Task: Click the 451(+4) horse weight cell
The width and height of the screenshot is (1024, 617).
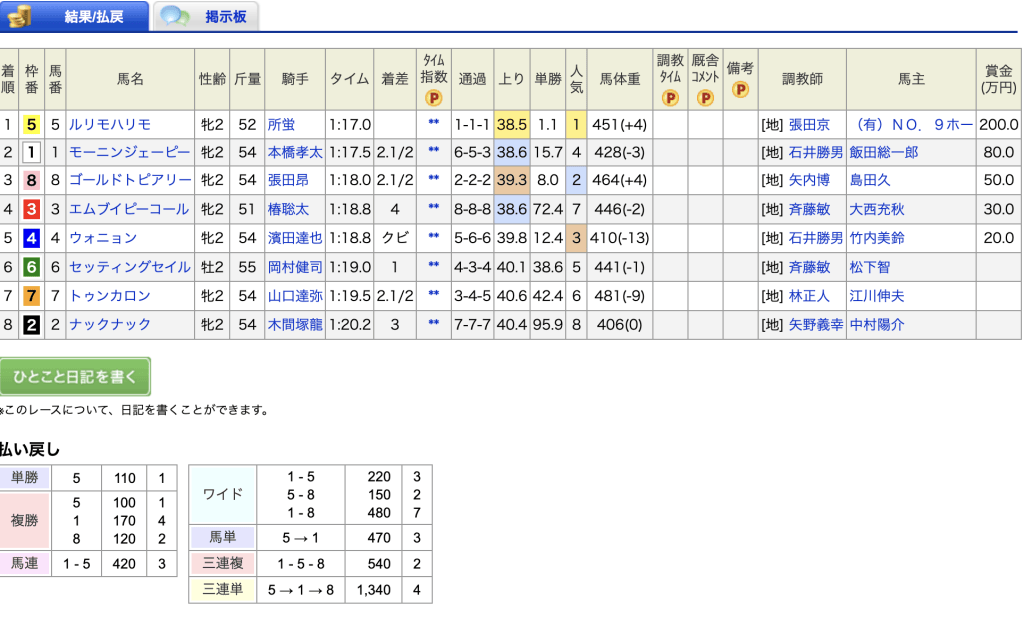Action: (x=619, y=125)
